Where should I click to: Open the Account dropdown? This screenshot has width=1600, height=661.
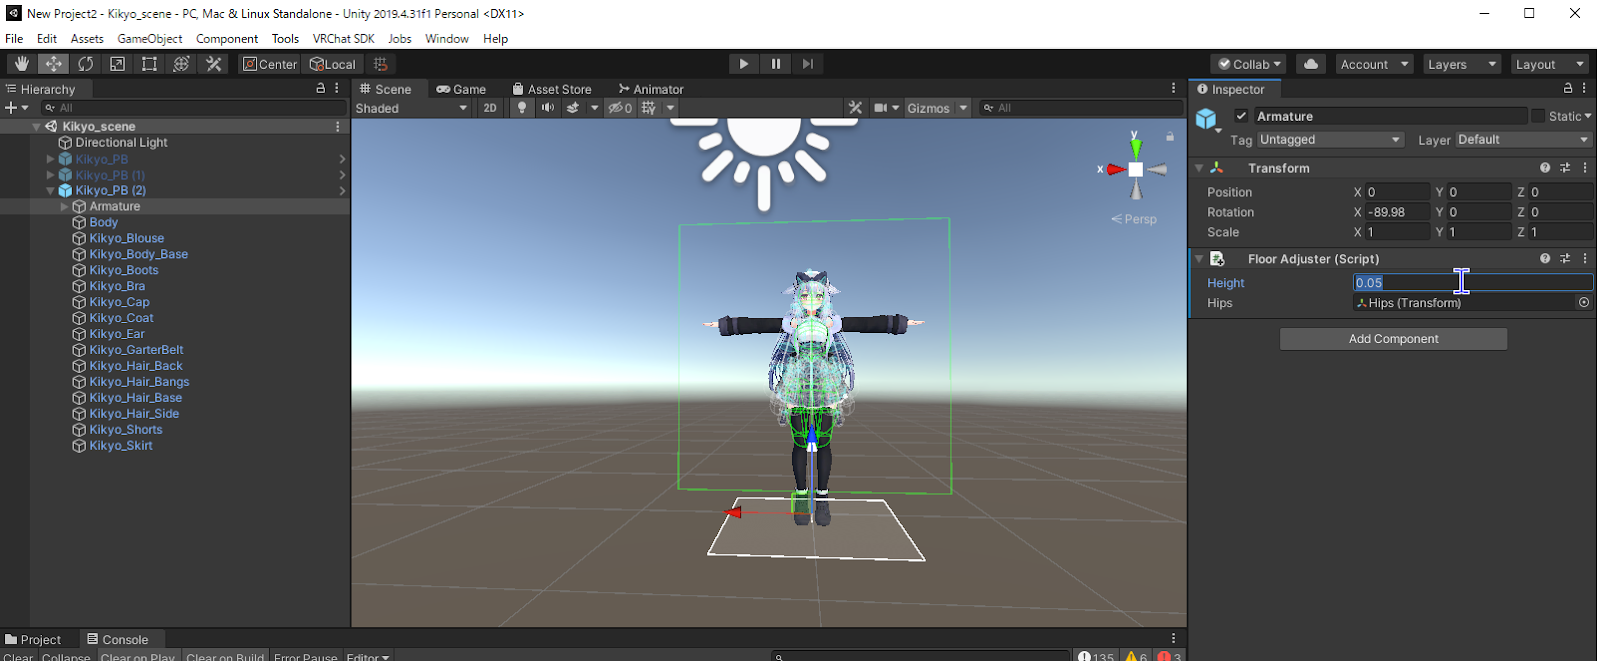coord(1374,64)
